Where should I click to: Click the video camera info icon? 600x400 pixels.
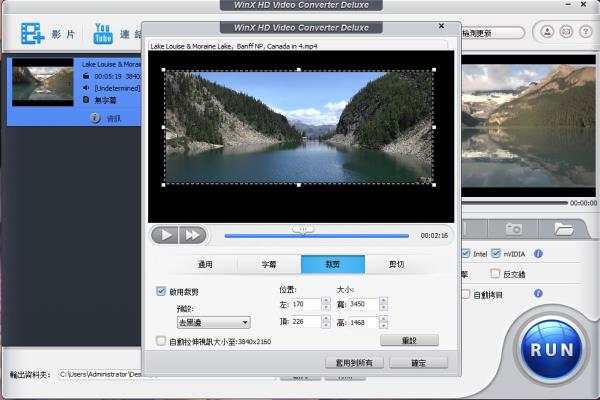[86, 76]
